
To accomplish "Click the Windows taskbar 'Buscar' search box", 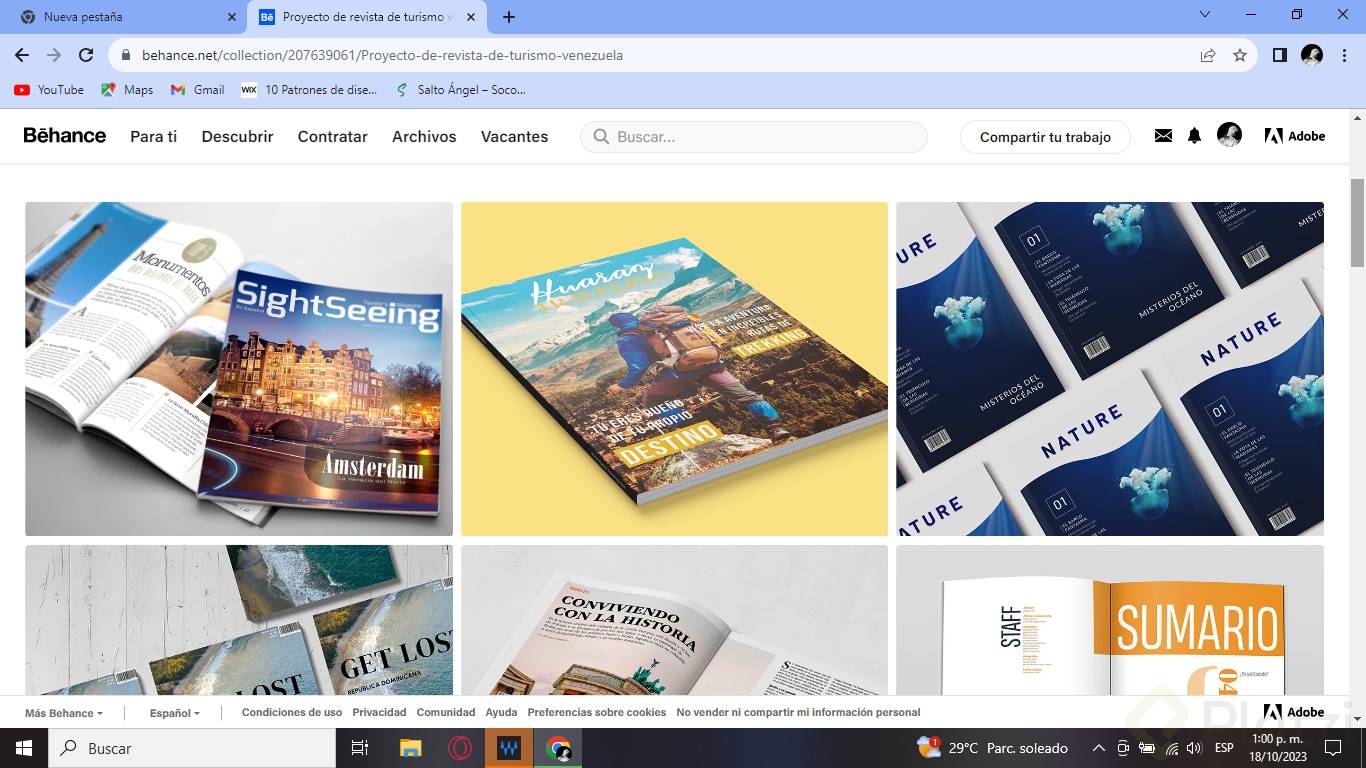I will [191, 748].
